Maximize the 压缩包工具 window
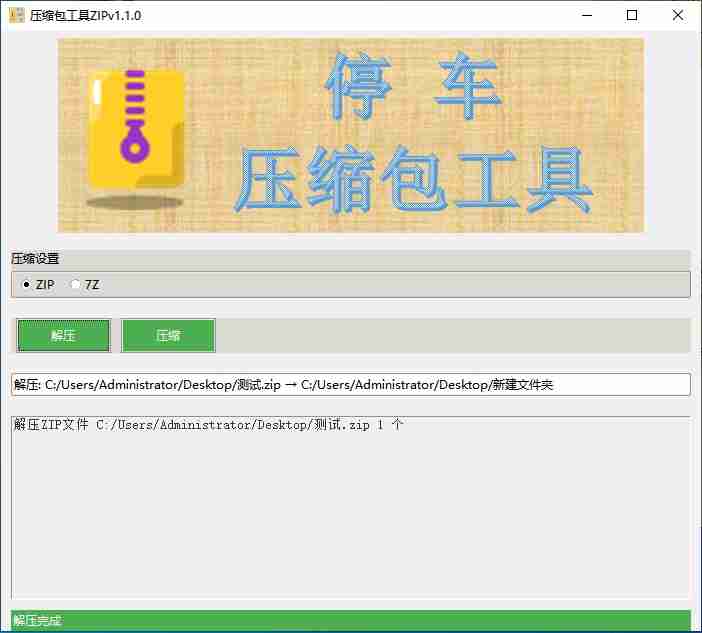Image resolution: width=702 pixels, height=633 pixels. point(632,15)
